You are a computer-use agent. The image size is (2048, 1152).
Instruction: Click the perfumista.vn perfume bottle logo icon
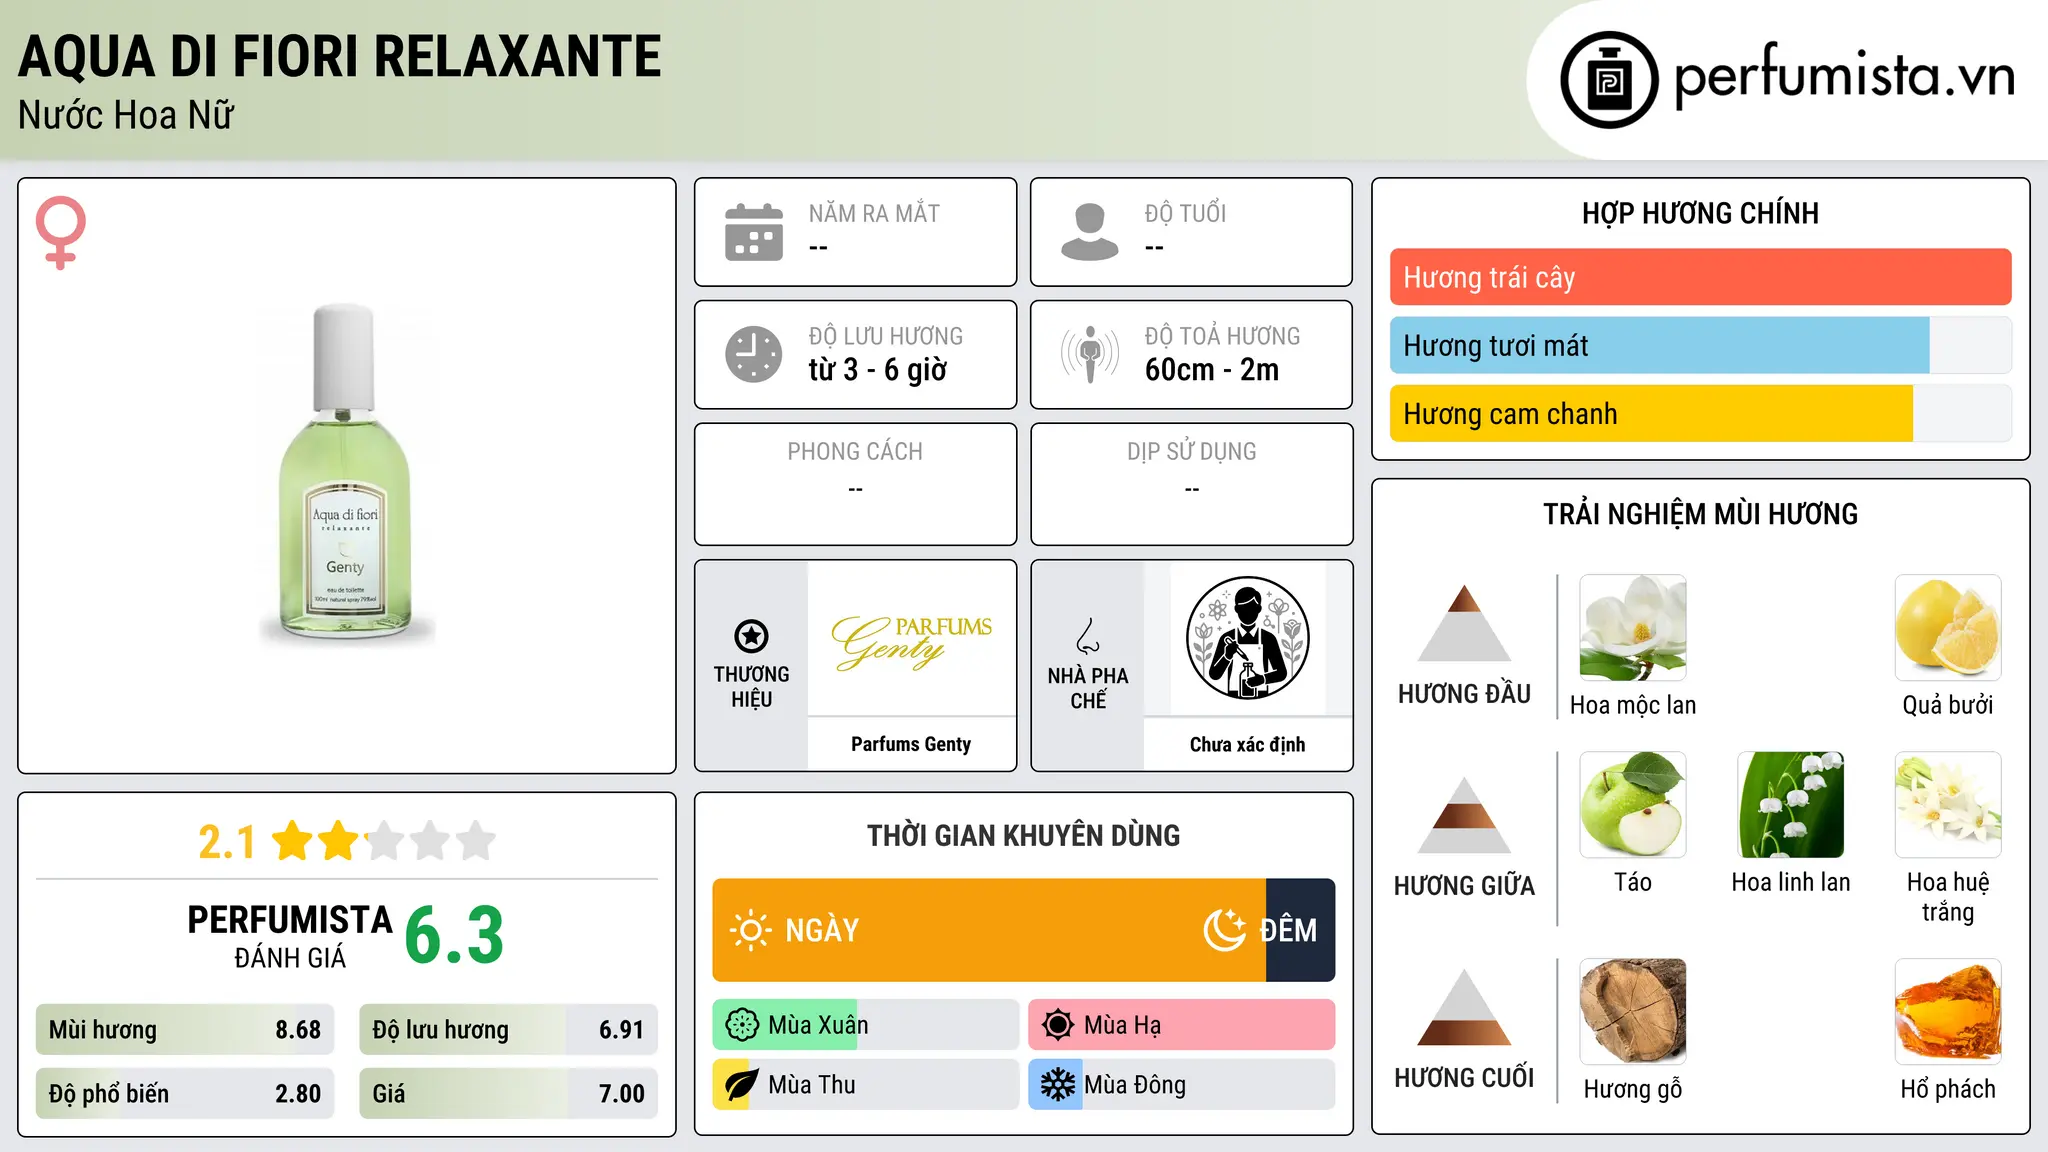(1609, 80)
